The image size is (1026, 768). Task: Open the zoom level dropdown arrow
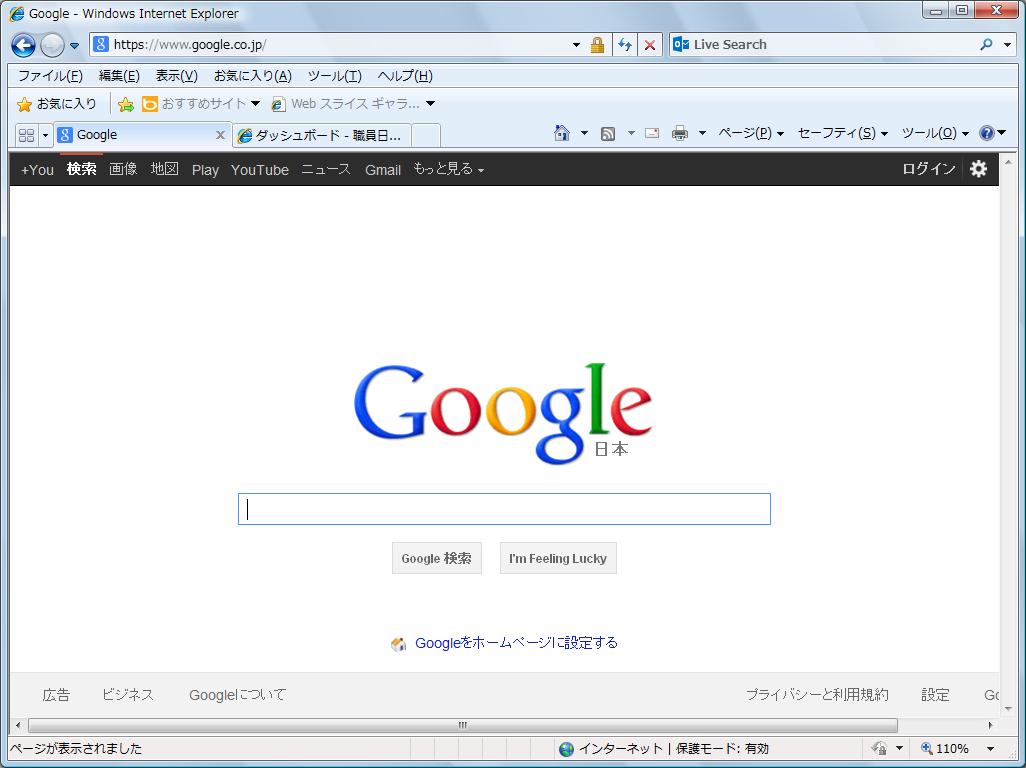(990, 748)
